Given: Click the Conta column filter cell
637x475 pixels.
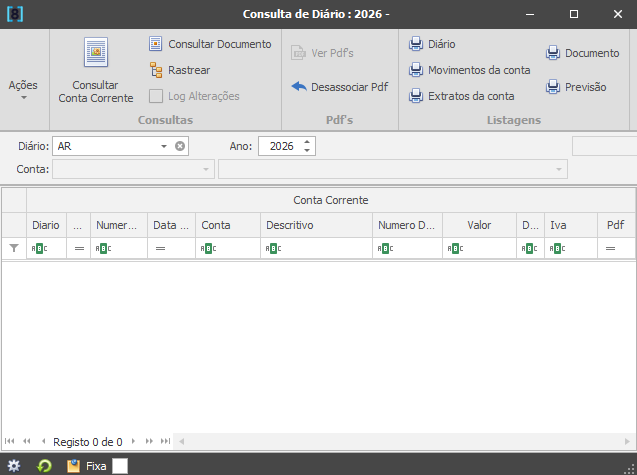Looking at the screenshot, I should coord(227,248).
